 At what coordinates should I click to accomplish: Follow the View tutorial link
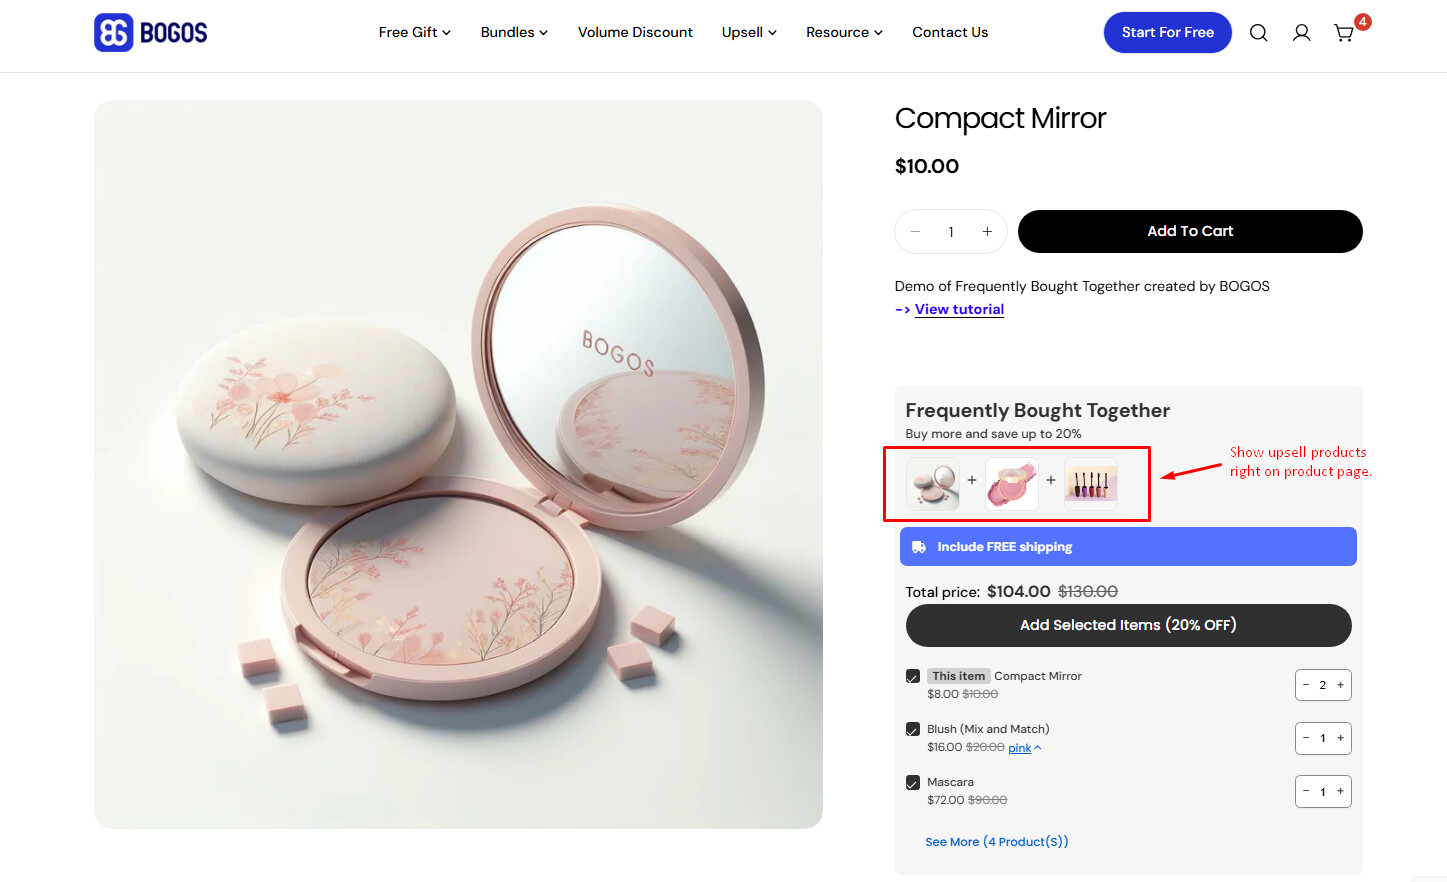(x=959, y=309)
